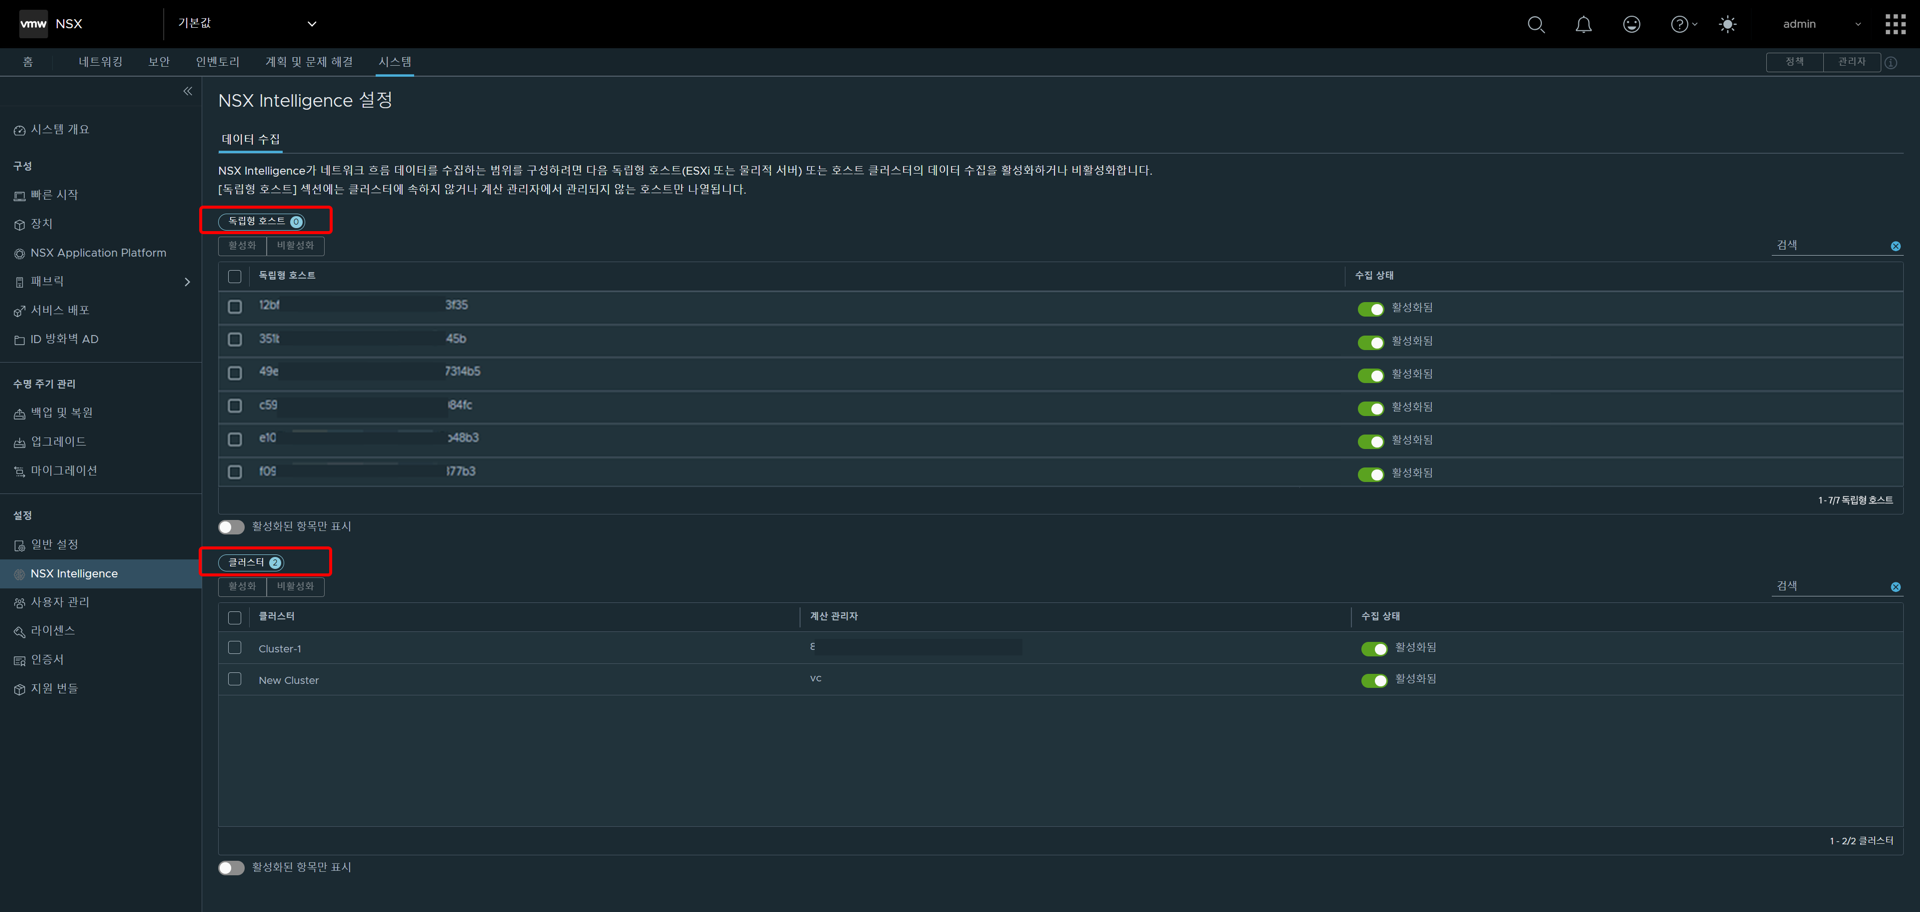Open the 네트워킹 tab

100,62
